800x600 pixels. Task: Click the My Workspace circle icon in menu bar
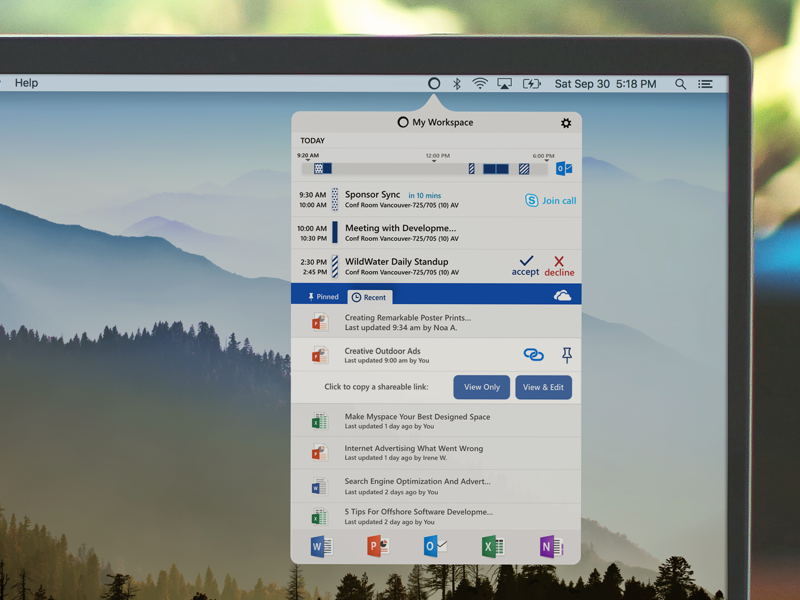tap(434, 83)
